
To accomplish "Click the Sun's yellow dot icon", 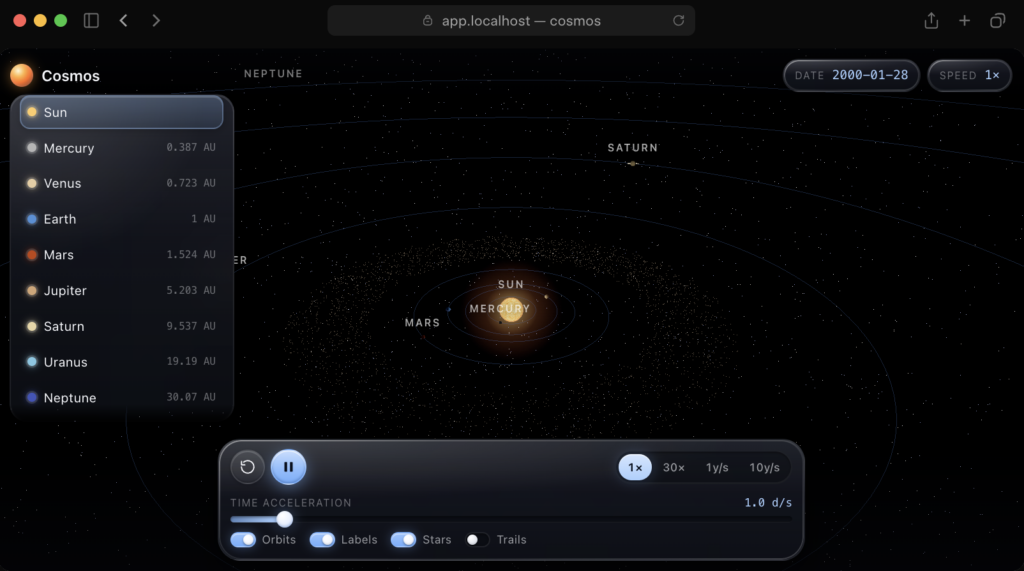I will pyautogui.click(x=31, y=112).
